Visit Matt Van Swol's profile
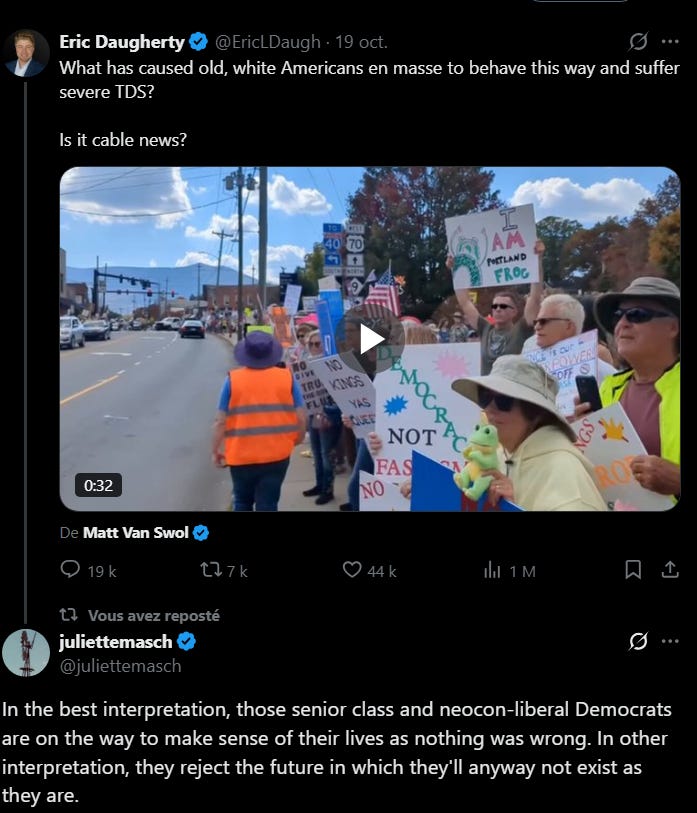This screenshot has width=697, height=813. pyautogui.click(x=135, y=533)
